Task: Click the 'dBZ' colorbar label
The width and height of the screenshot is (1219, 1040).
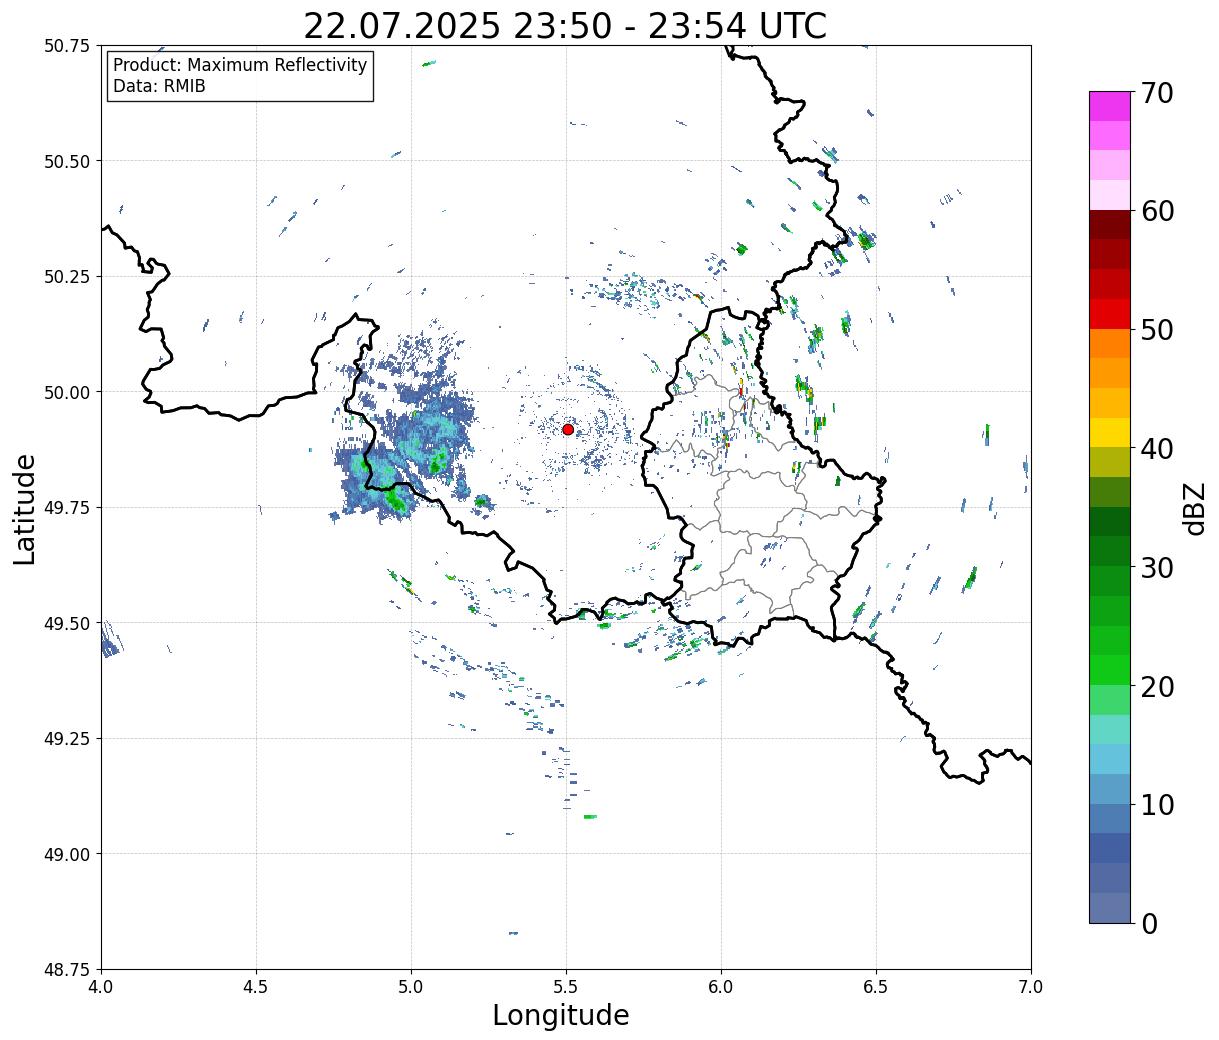Action: pos(1194,507)
